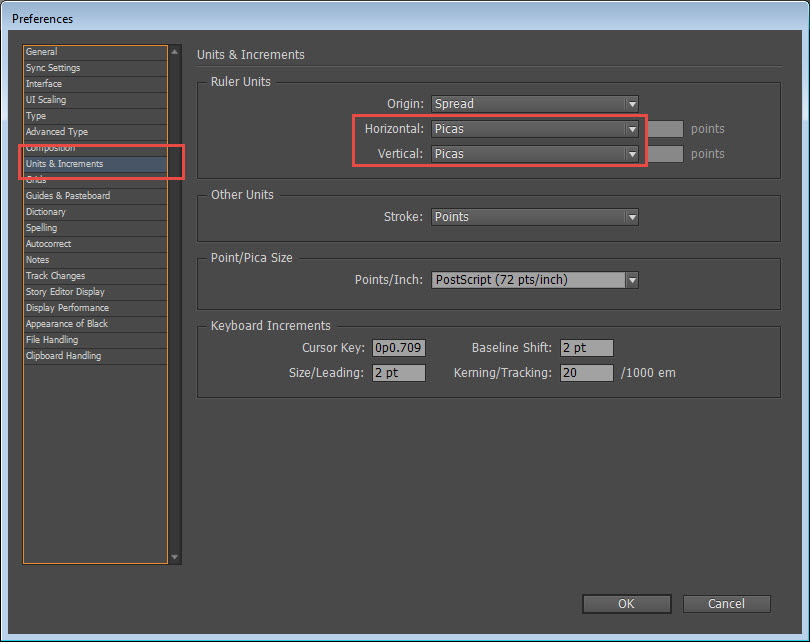Viewport: 810px width, 642px height.
Task: Select File Handling category
Action: point(95,340)
